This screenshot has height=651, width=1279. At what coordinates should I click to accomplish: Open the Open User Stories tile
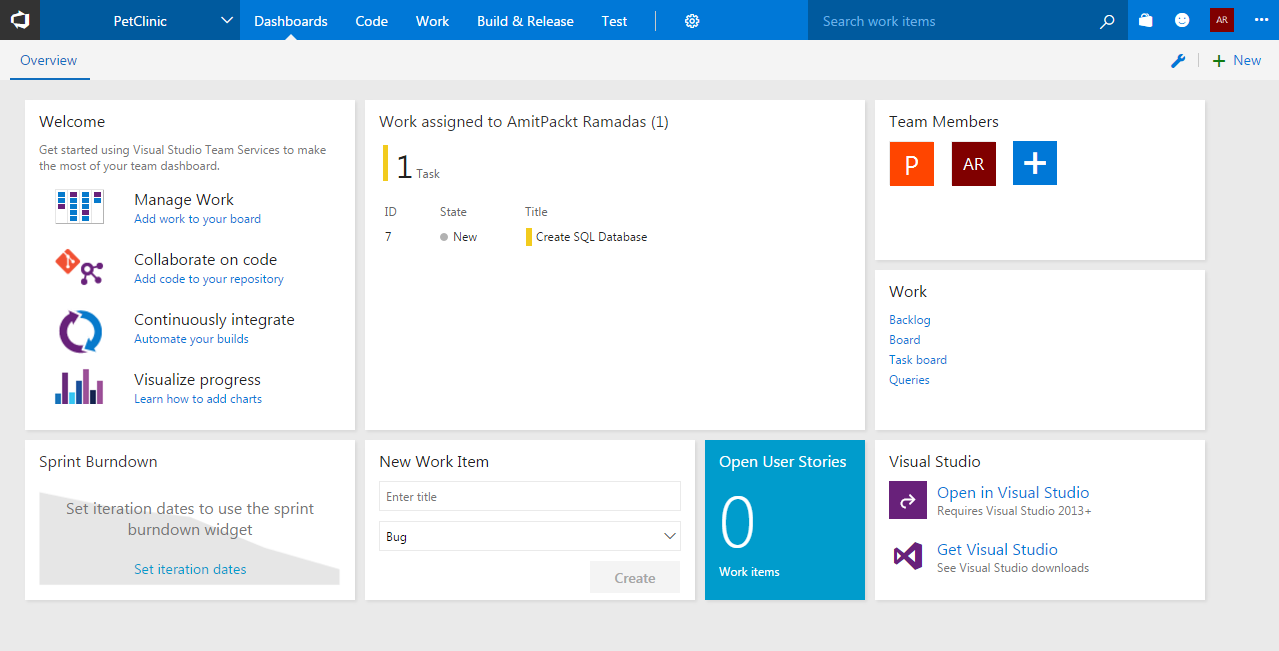point(785,520)
